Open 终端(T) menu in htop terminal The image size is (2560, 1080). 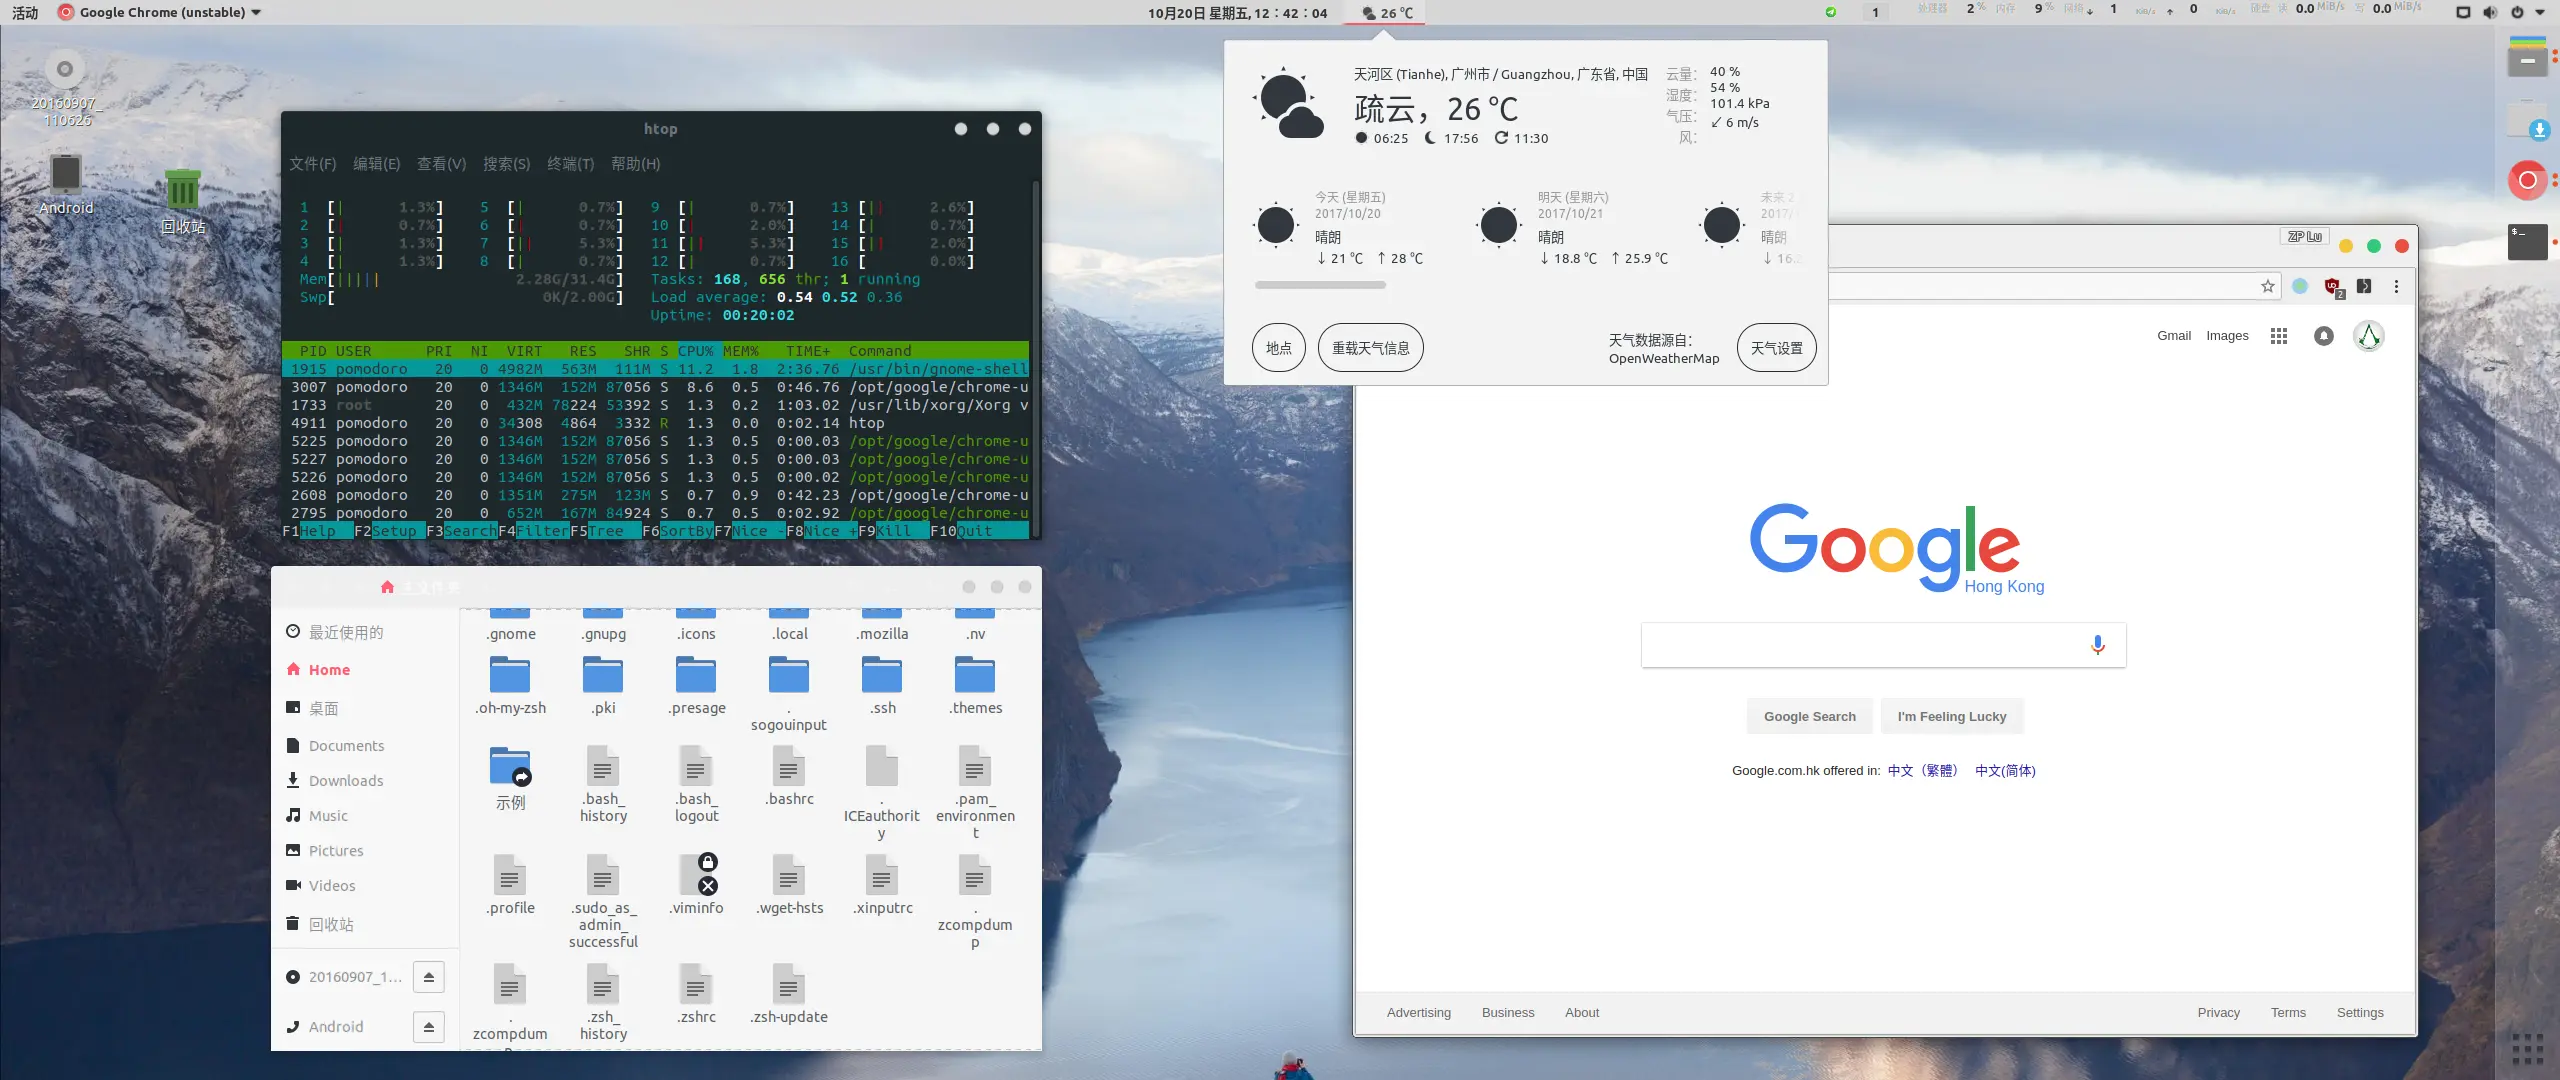[x=570, y=164]
